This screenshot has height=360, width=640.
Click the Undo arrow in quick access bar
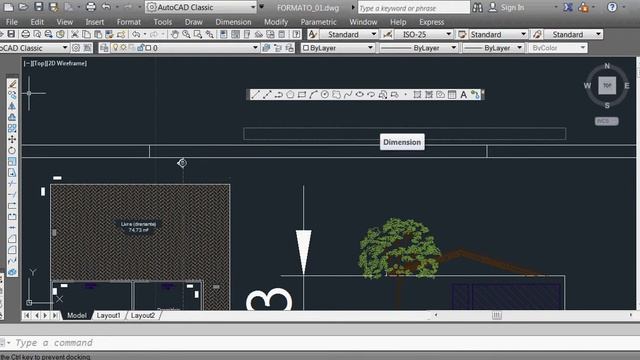click(106, 7)
